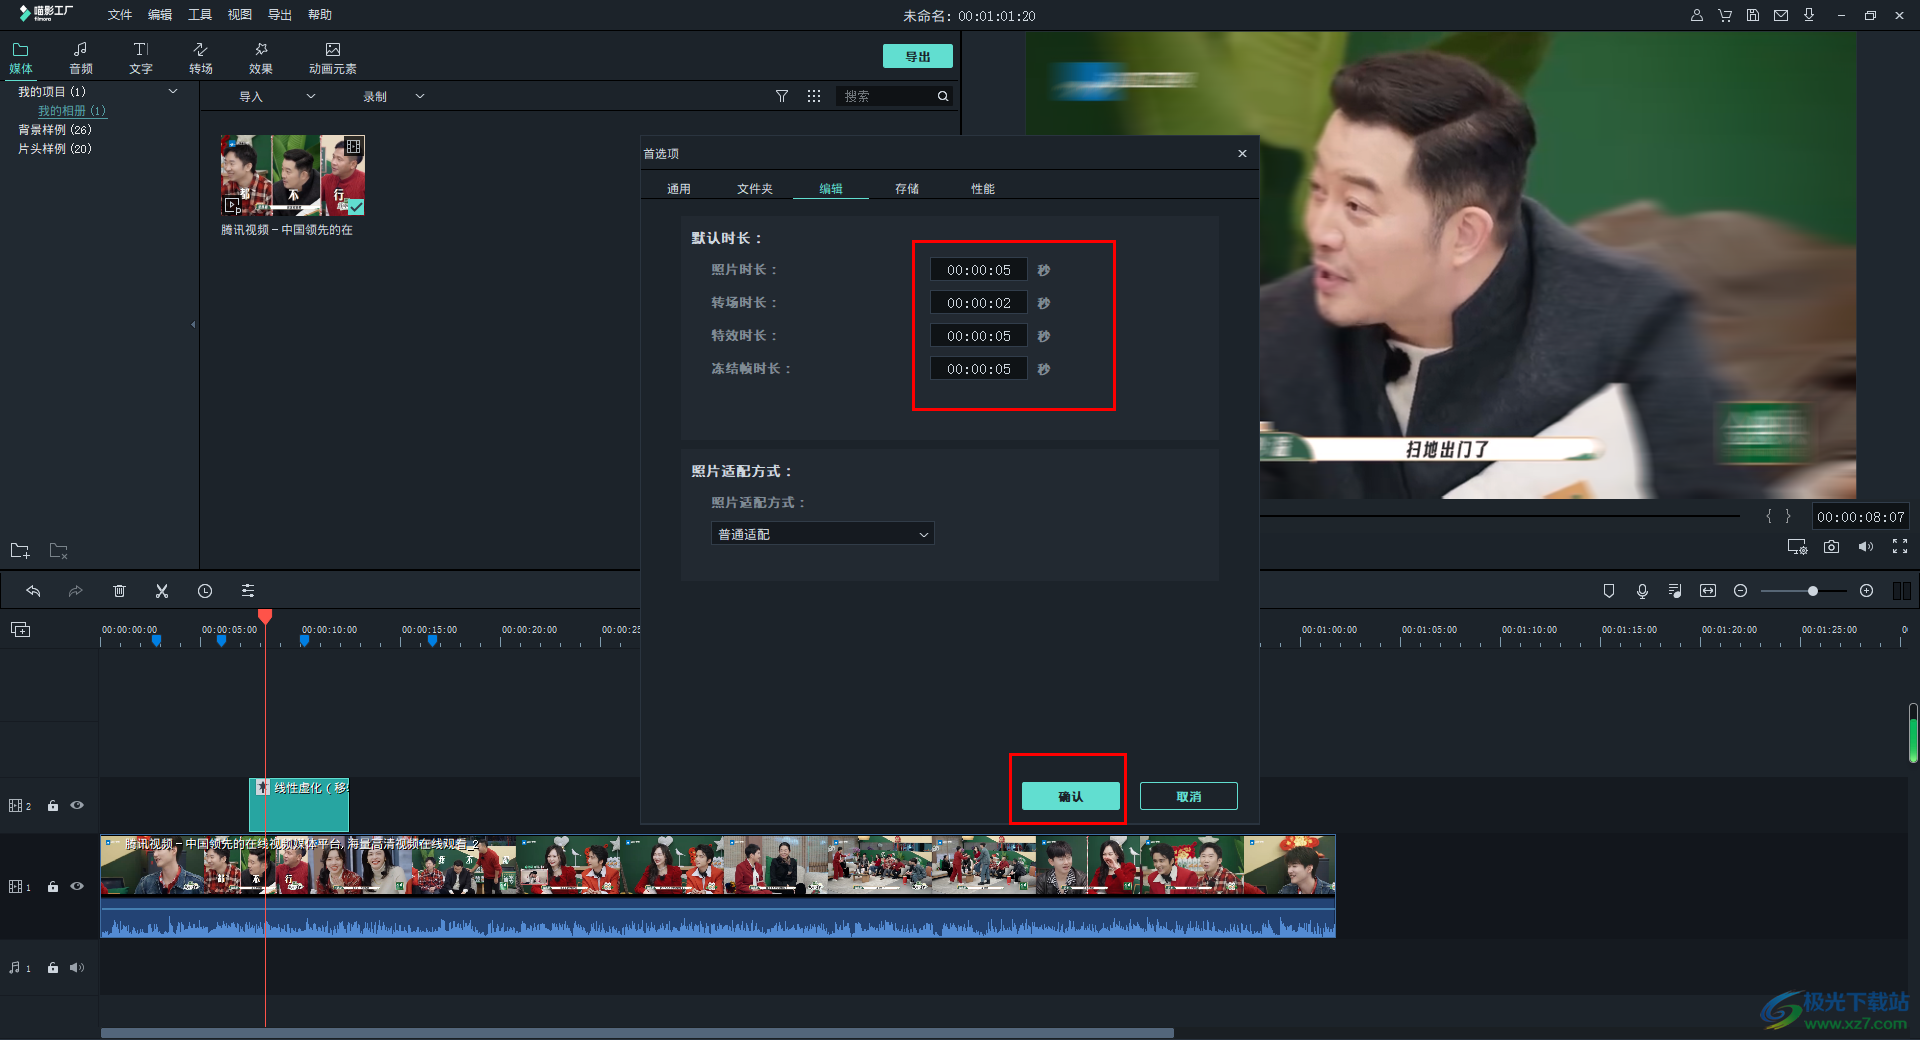Image resolution: width=1920 pixels, height=1040 pixels.
Task: Collapse the 我的项目 tree chevron
Action: point(173,91)
